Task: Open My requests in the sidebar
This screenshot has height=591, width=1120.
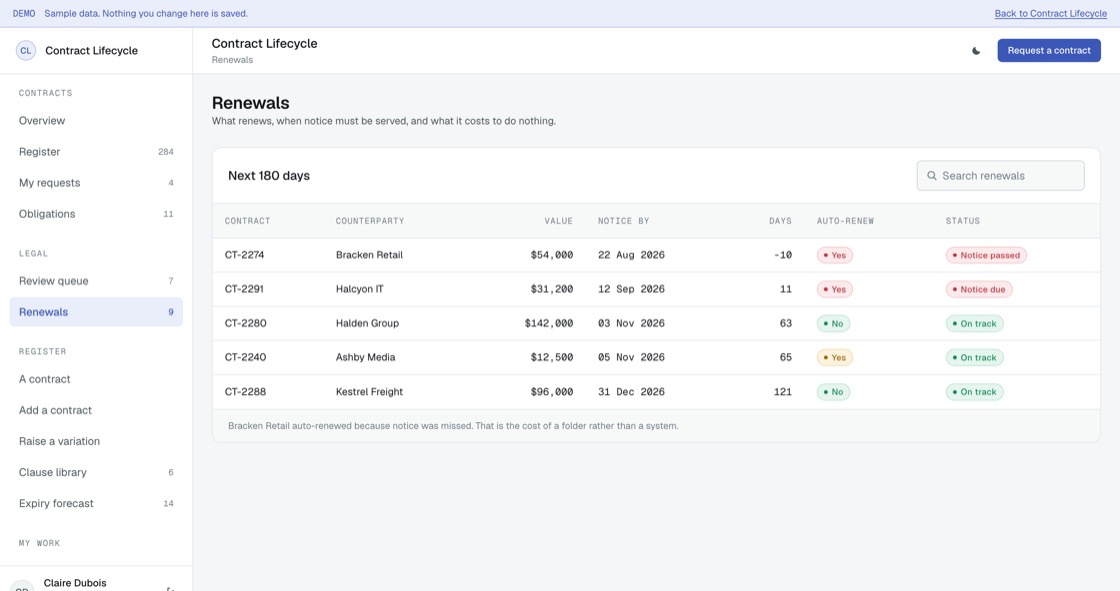Action: (x=96, y=183)
